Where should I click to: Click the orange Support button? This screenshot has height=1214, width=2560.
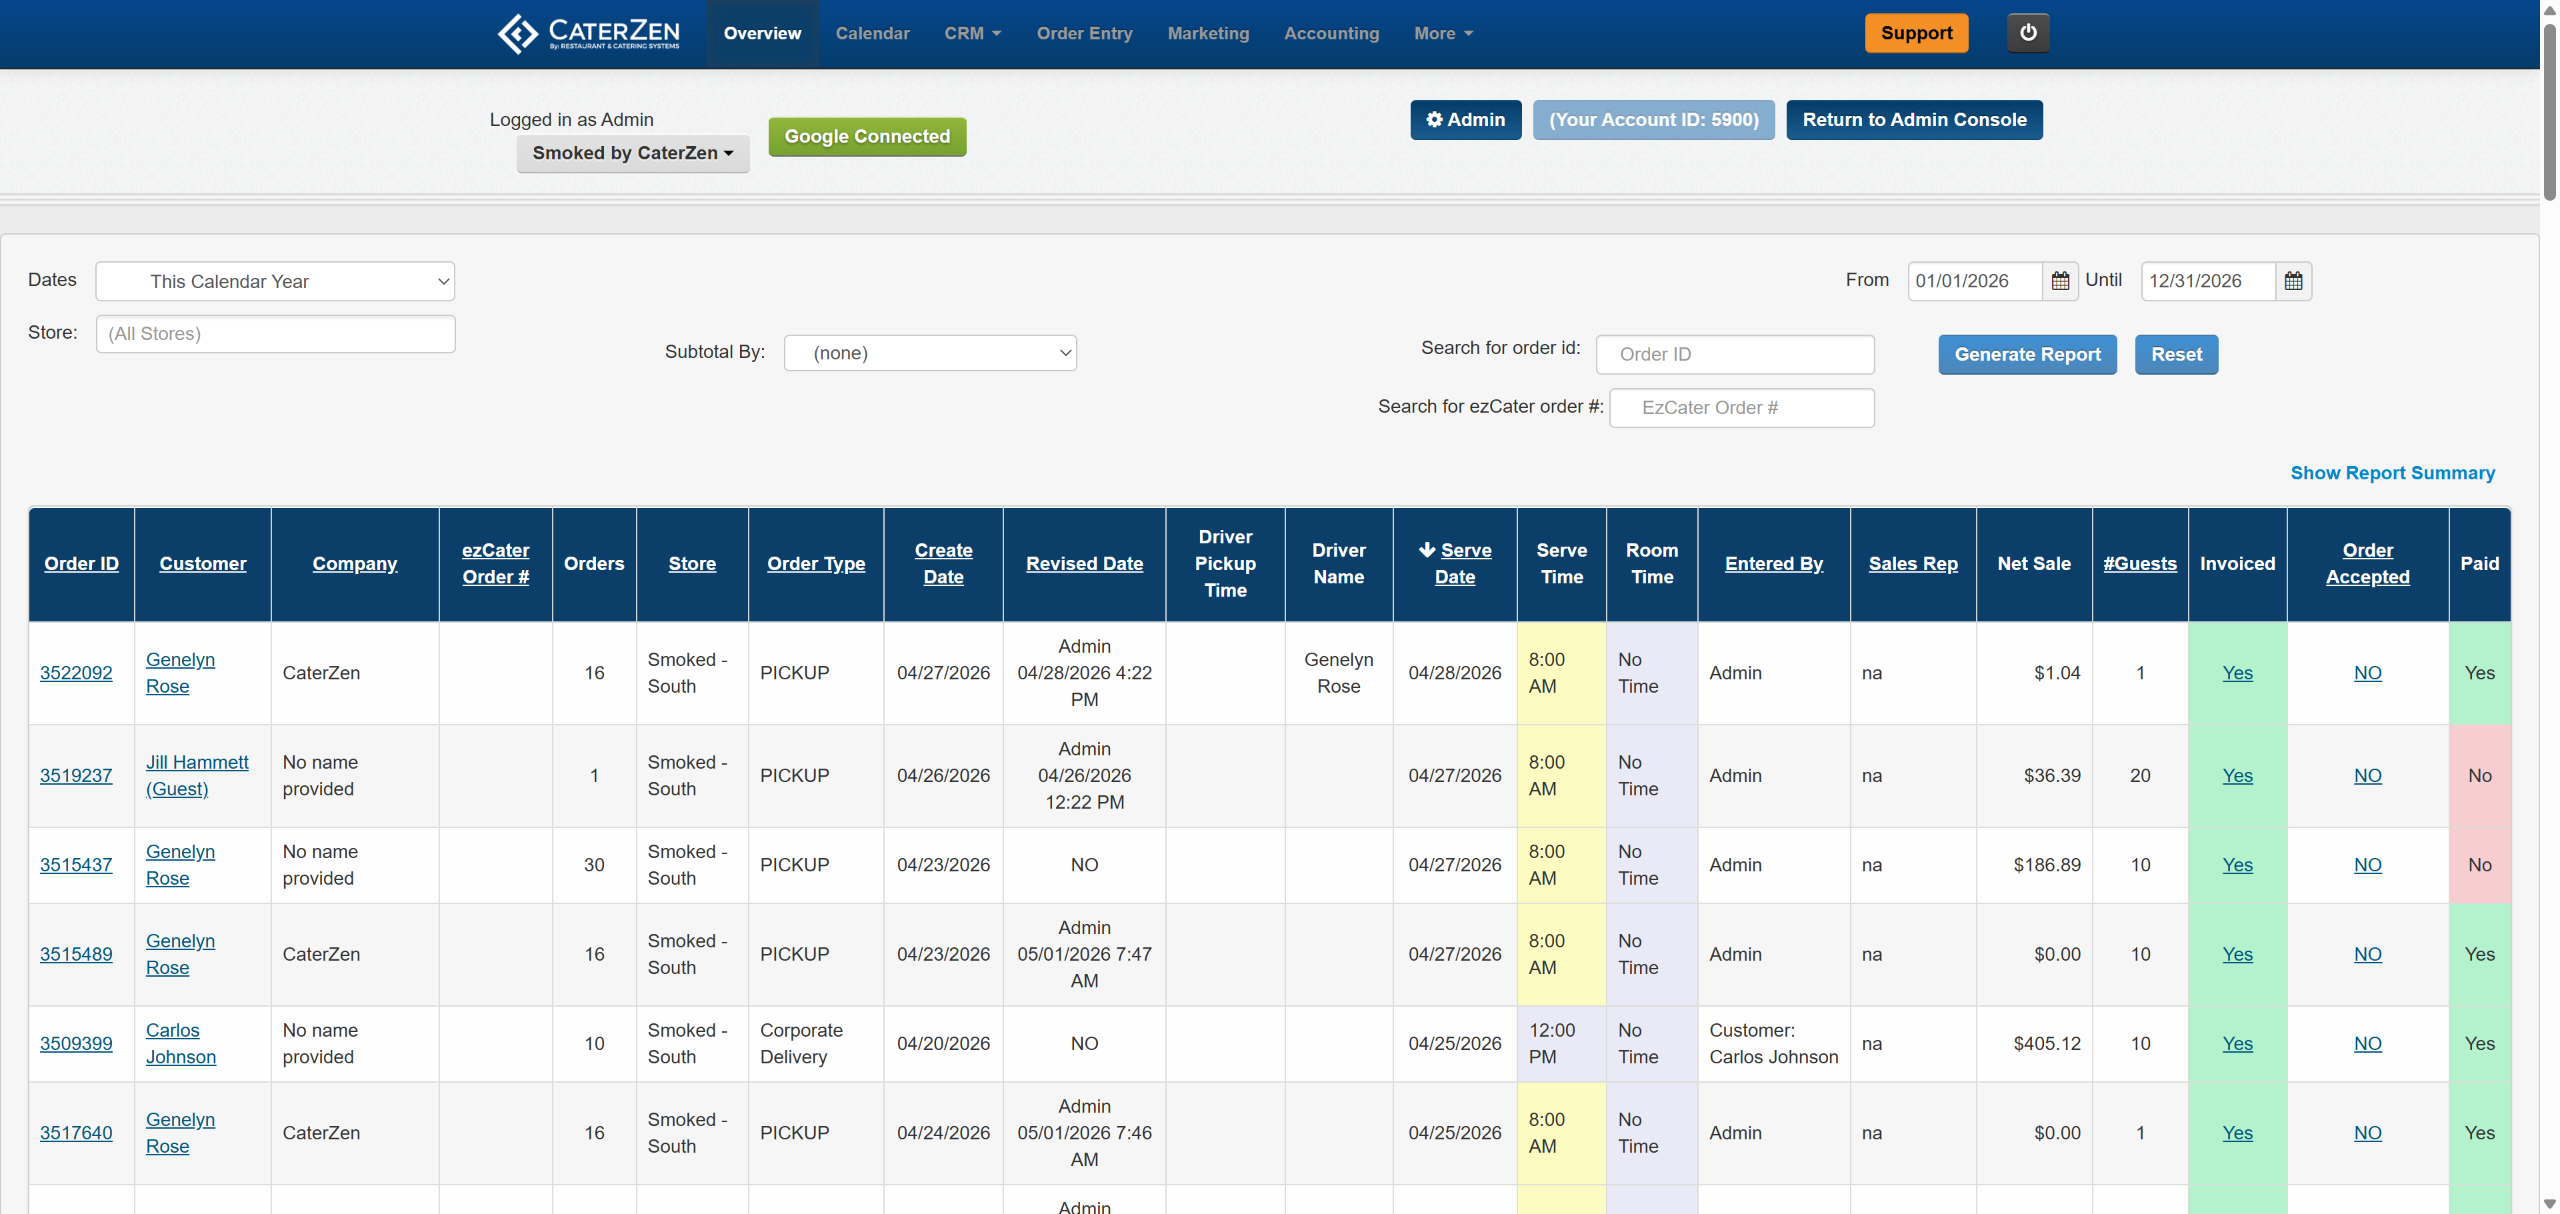(1916, 33)
